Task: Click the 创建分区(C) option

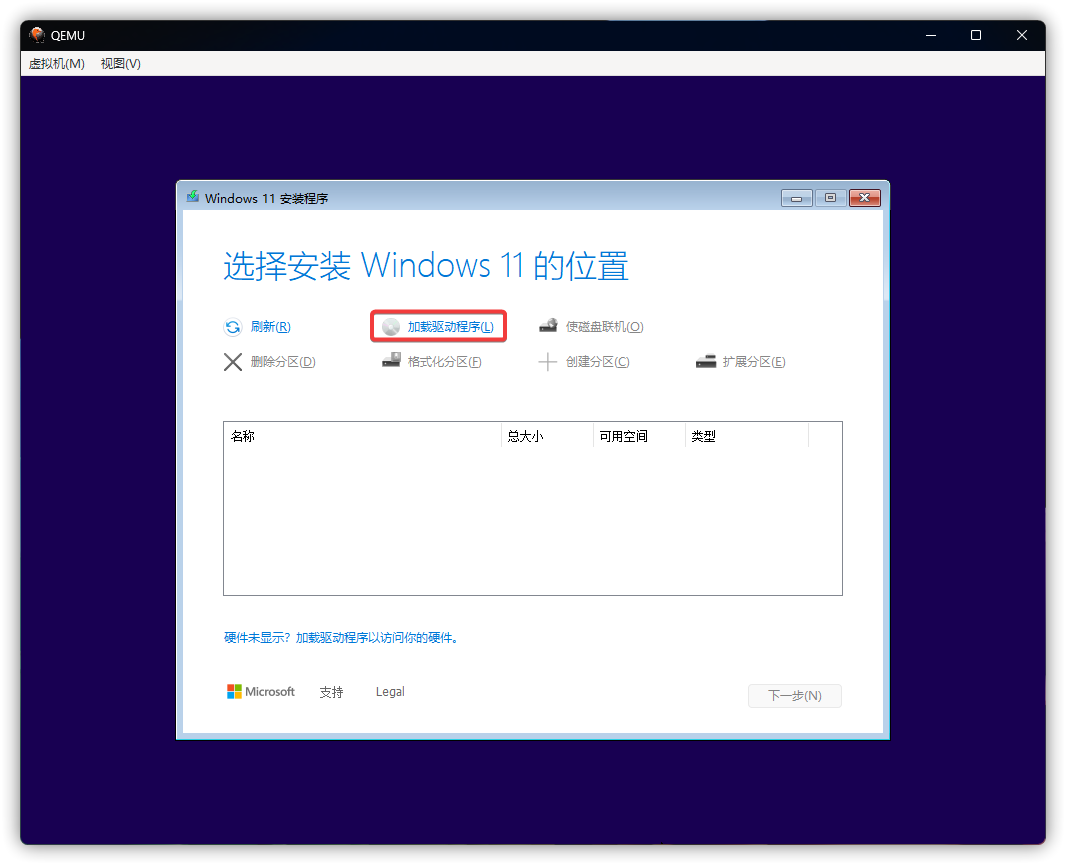Action: click(x=598, y=362)
